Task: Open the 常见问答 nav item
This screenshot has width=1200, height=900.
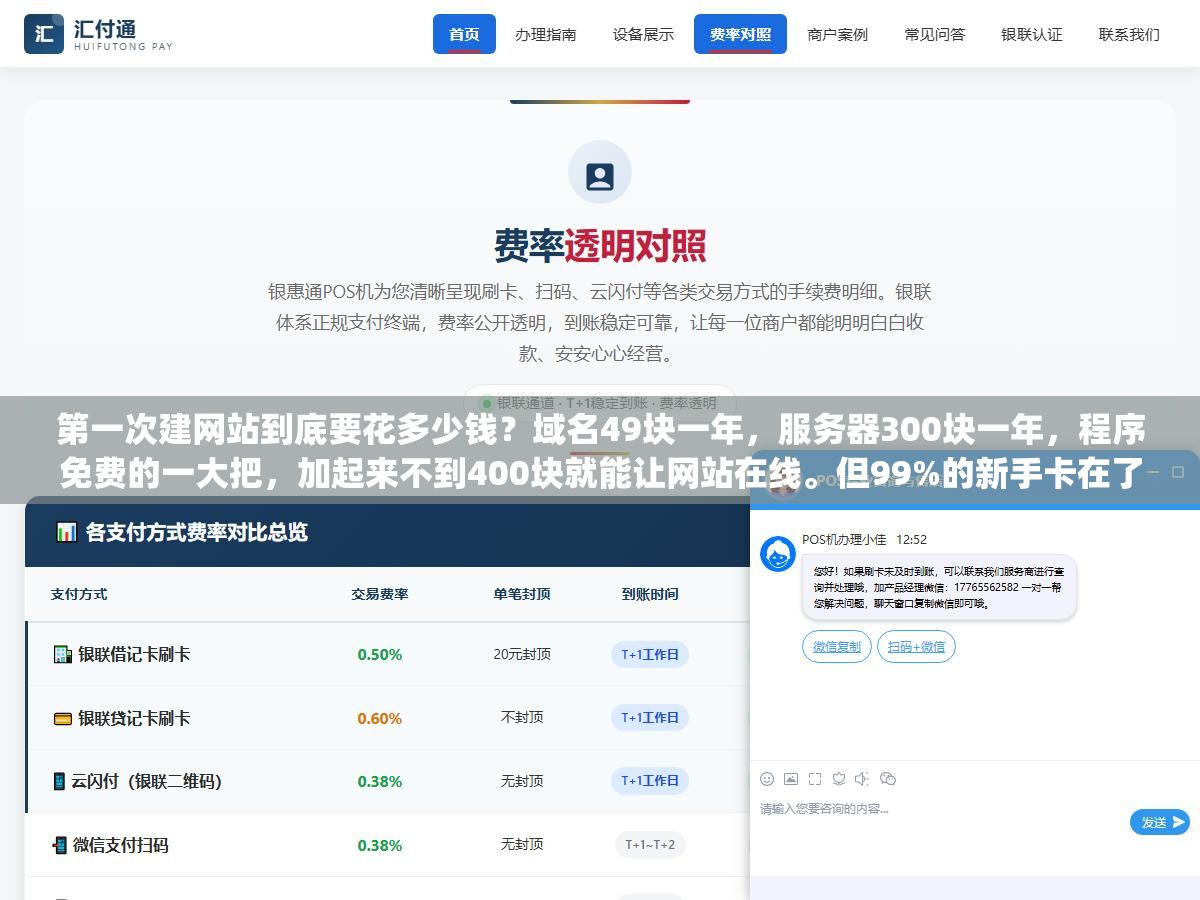Action: (x=935, y=34)
